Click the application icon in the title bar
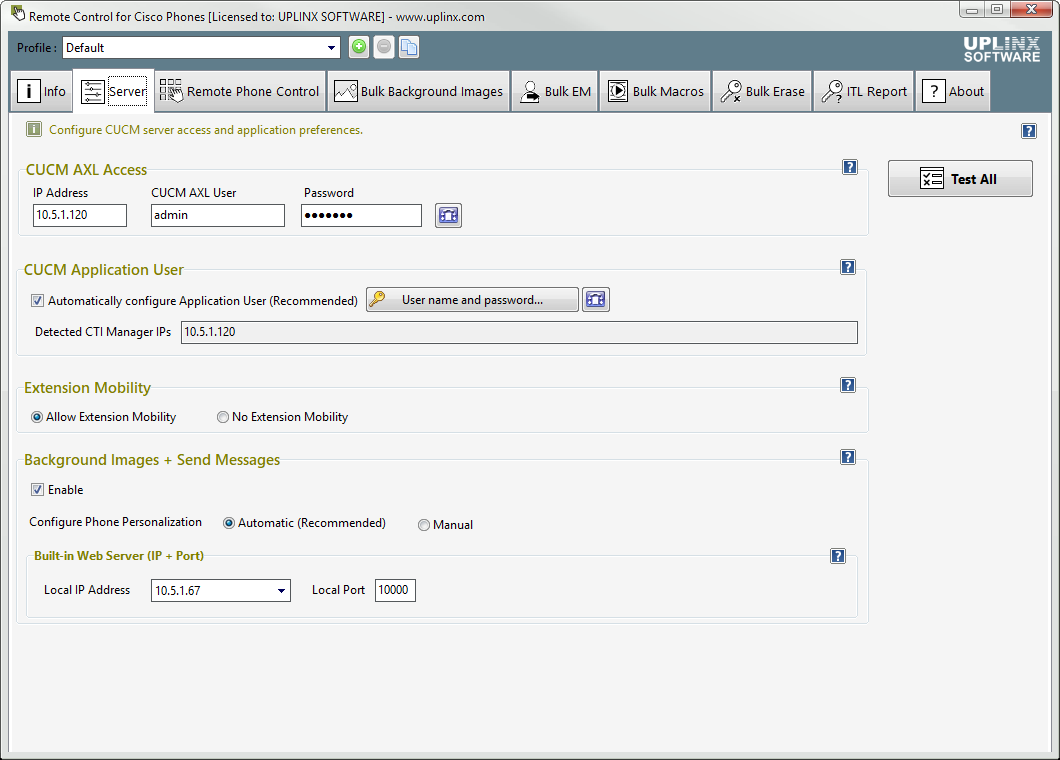The image size is (1060, 760). (x=18, y=14)
